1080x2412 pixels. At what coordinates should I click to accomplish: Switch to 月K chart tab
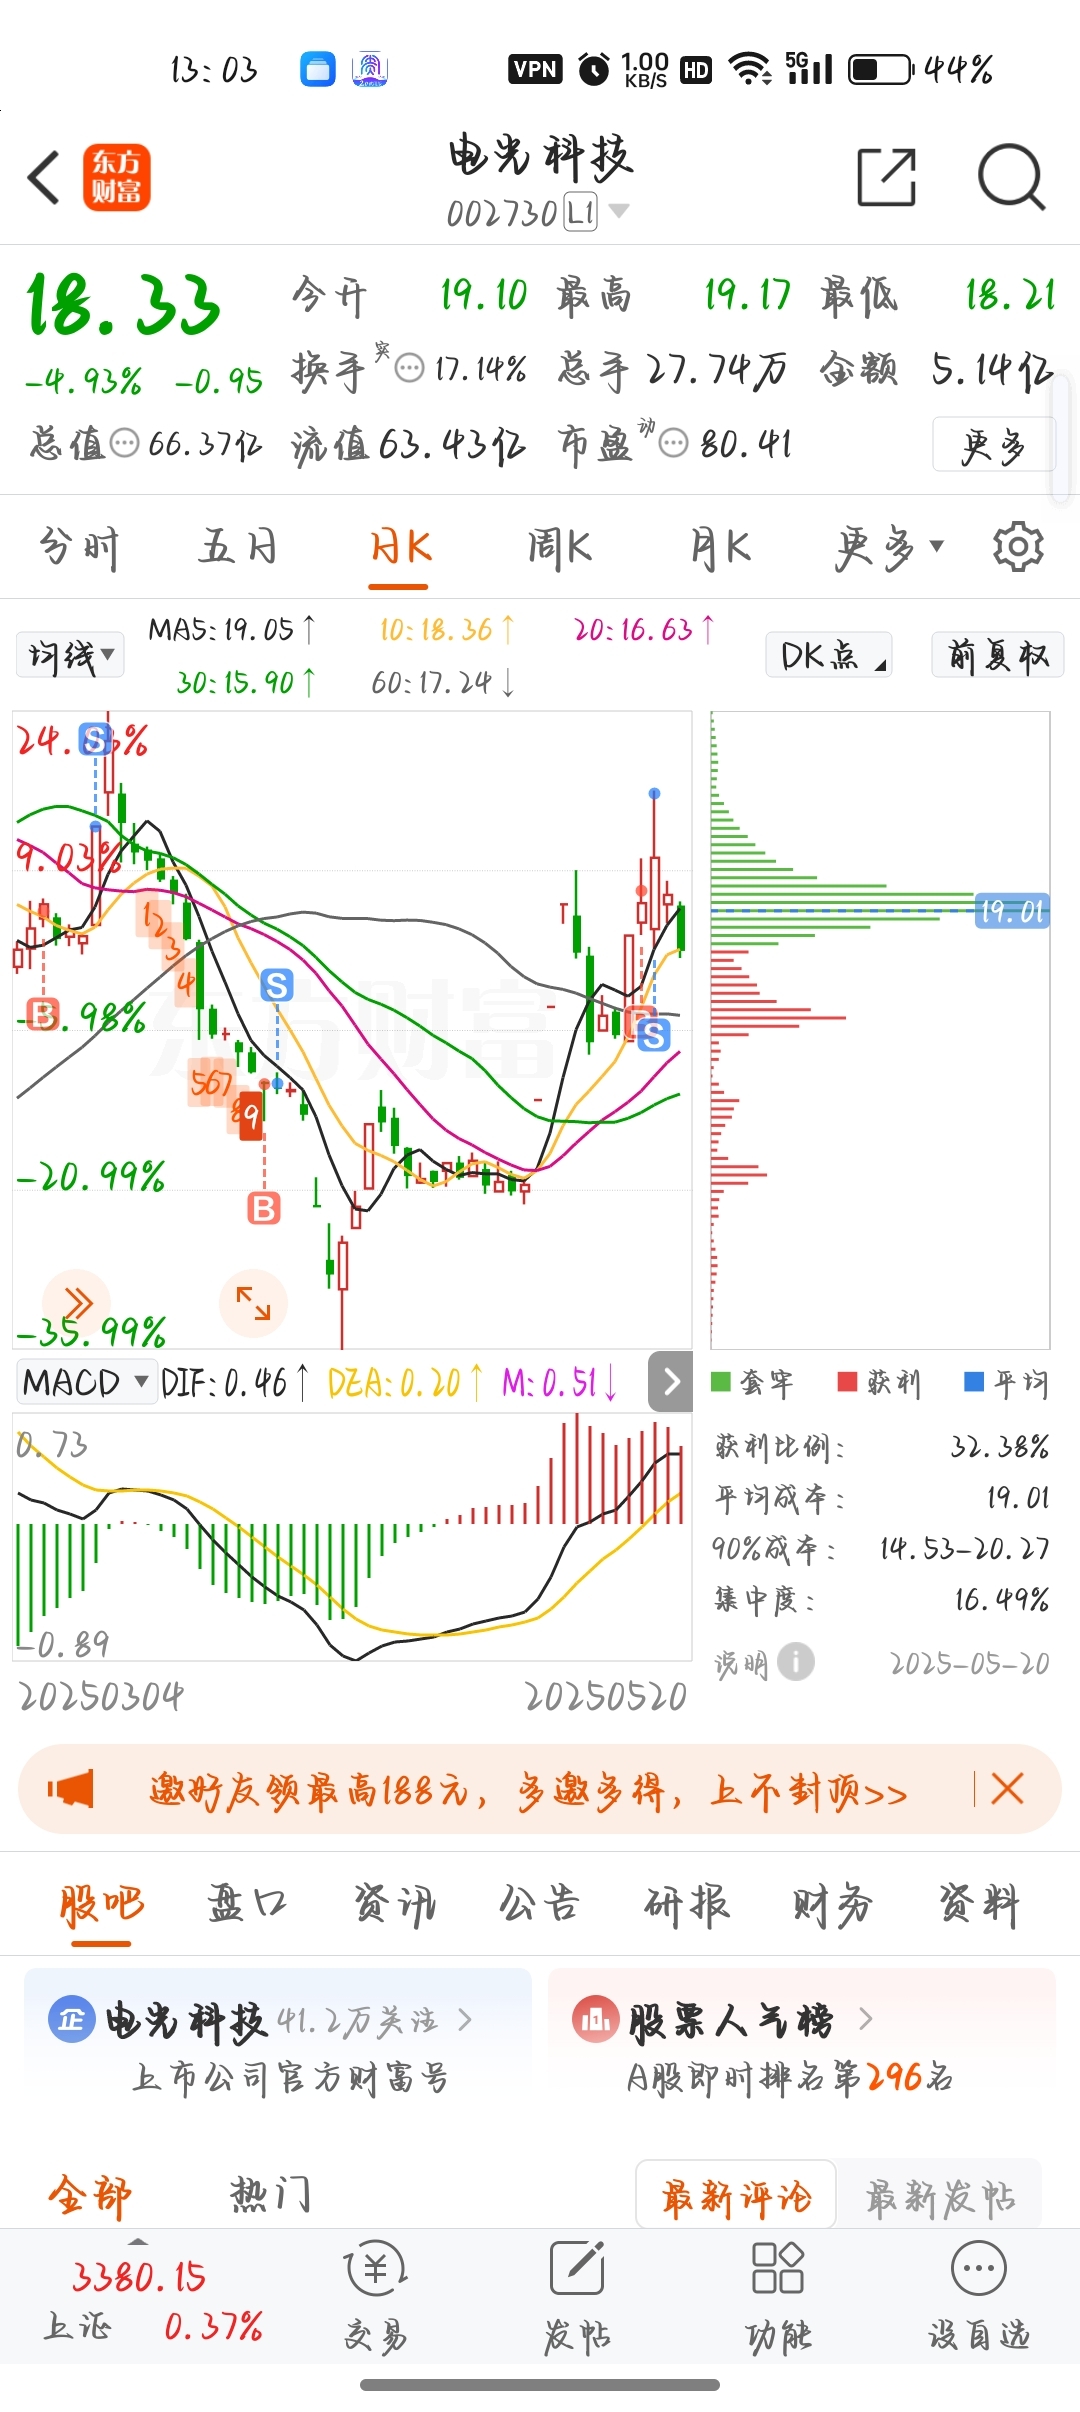click(x=720, y=547)
